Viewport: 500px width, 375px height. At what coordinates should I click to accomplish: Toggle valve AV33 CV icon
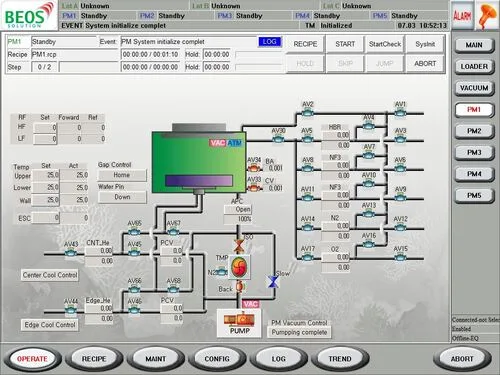pyautogui.click(x=254, y=188)
